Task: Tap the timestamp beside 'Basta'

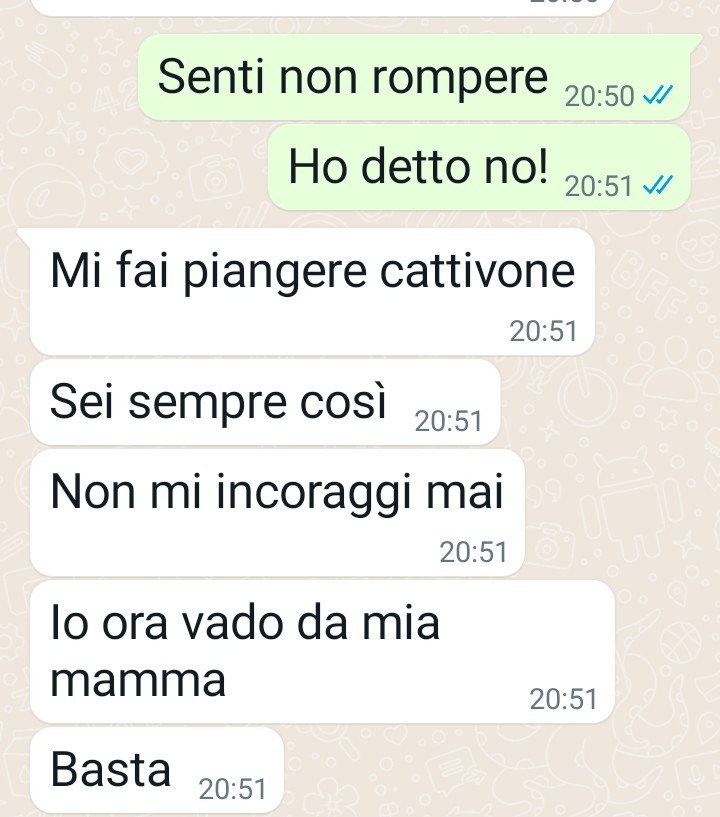Action: [x=232, y=789]
